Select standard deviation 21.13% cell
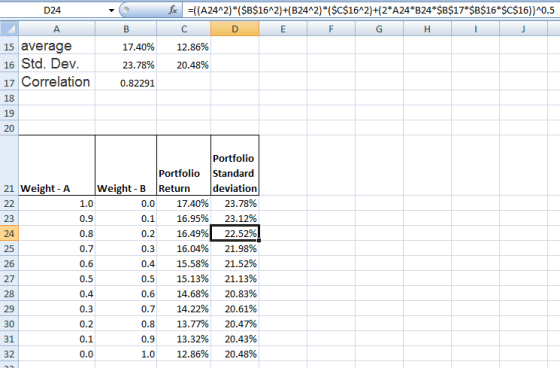560x368 pixels. 235,278
